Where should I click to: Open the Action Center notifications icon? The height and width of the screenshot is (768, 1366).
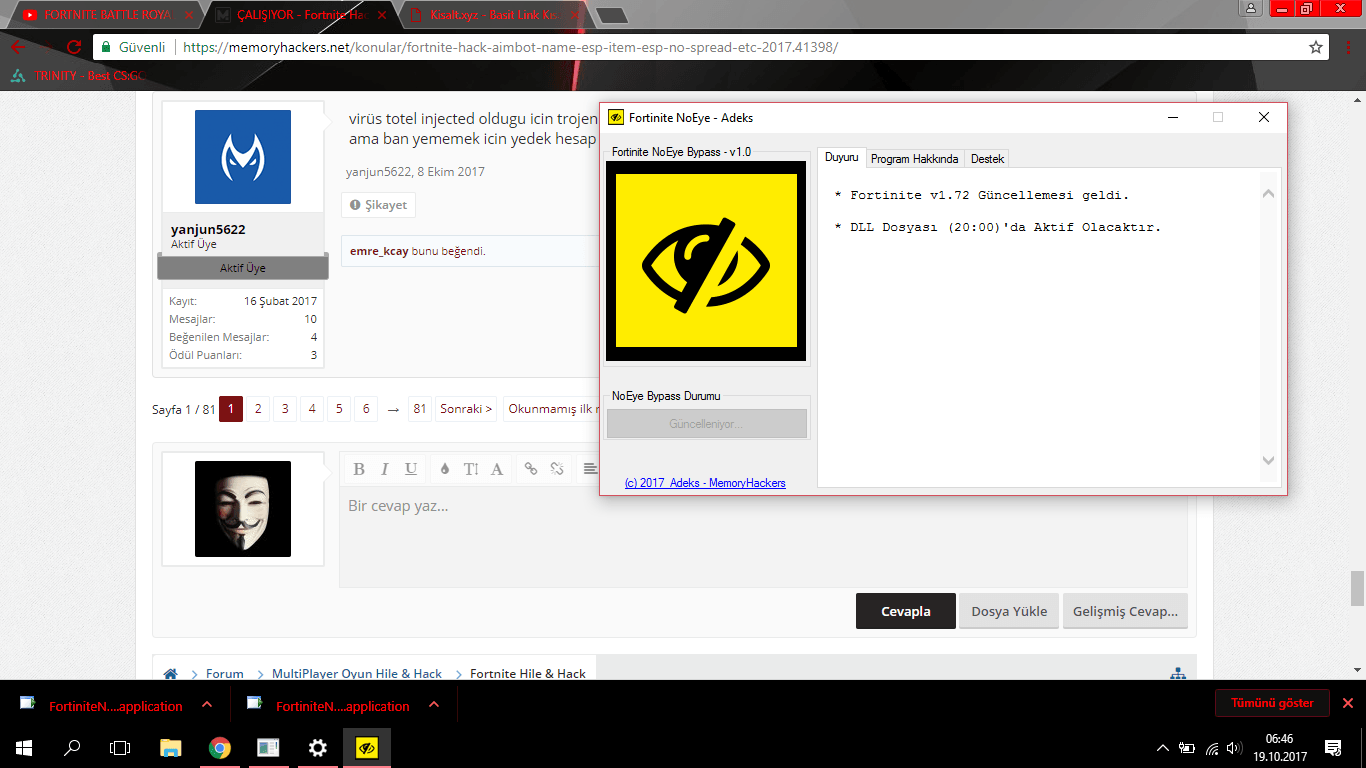click(1333, 747)
